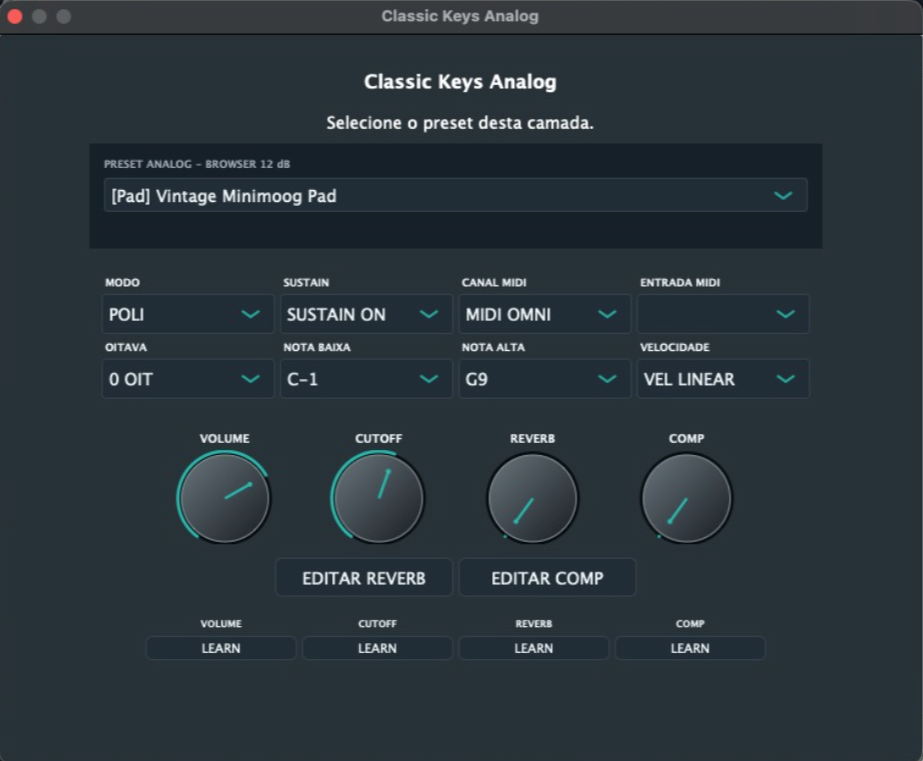Screen dimensions: 923x761
Task: Open the EDITAR REVERB editor
Action: click(364, 578)
